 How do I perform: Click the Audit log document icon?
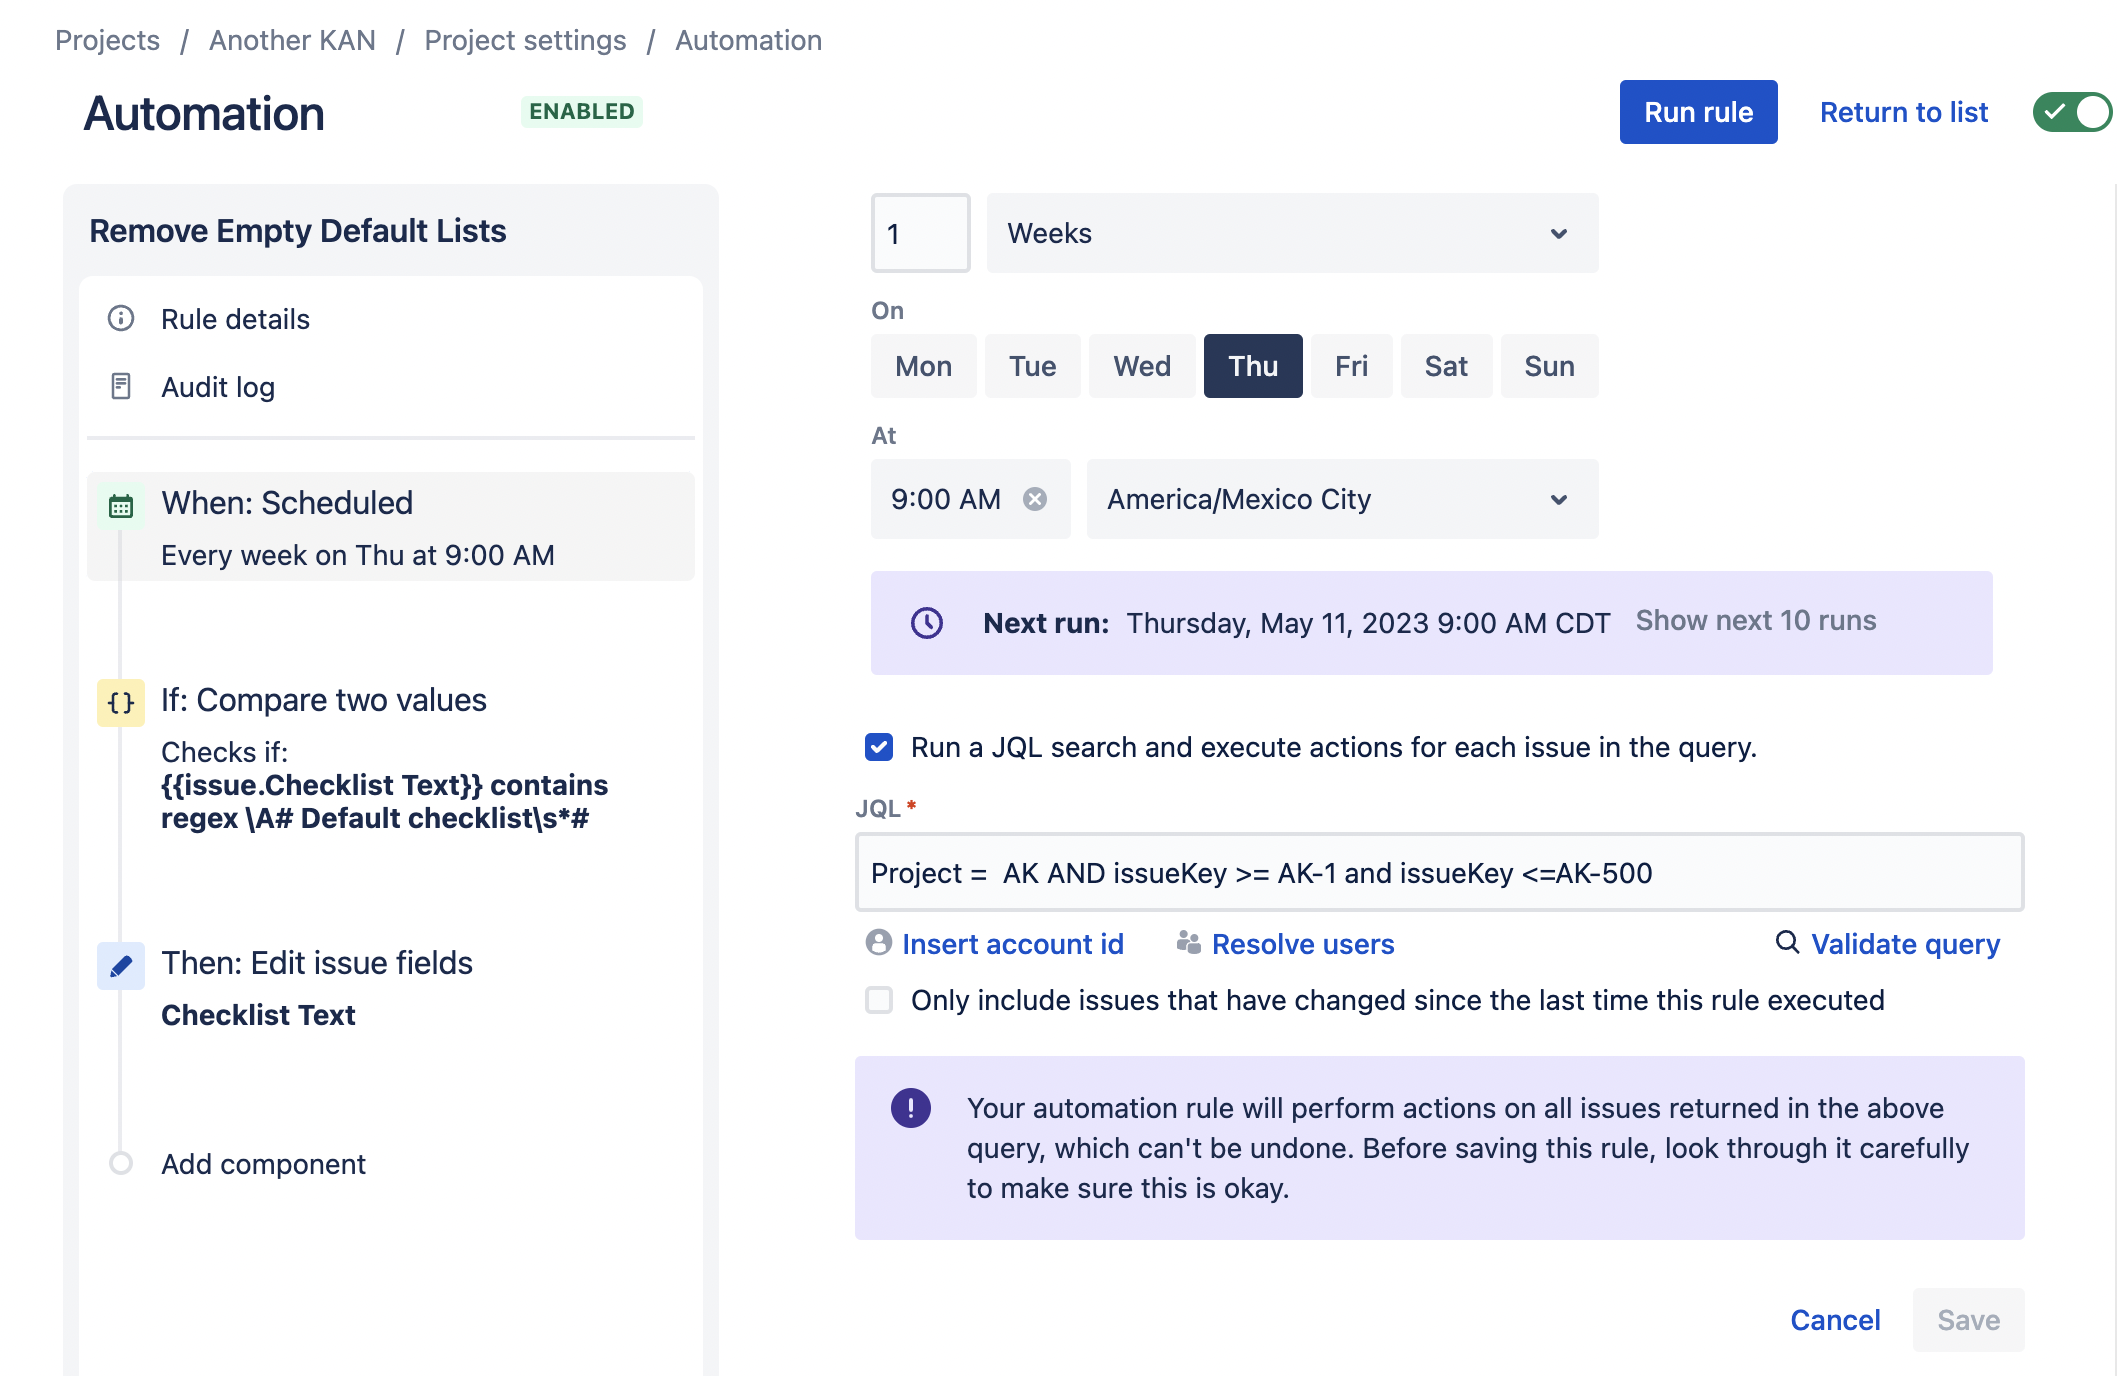coord(121,386)
